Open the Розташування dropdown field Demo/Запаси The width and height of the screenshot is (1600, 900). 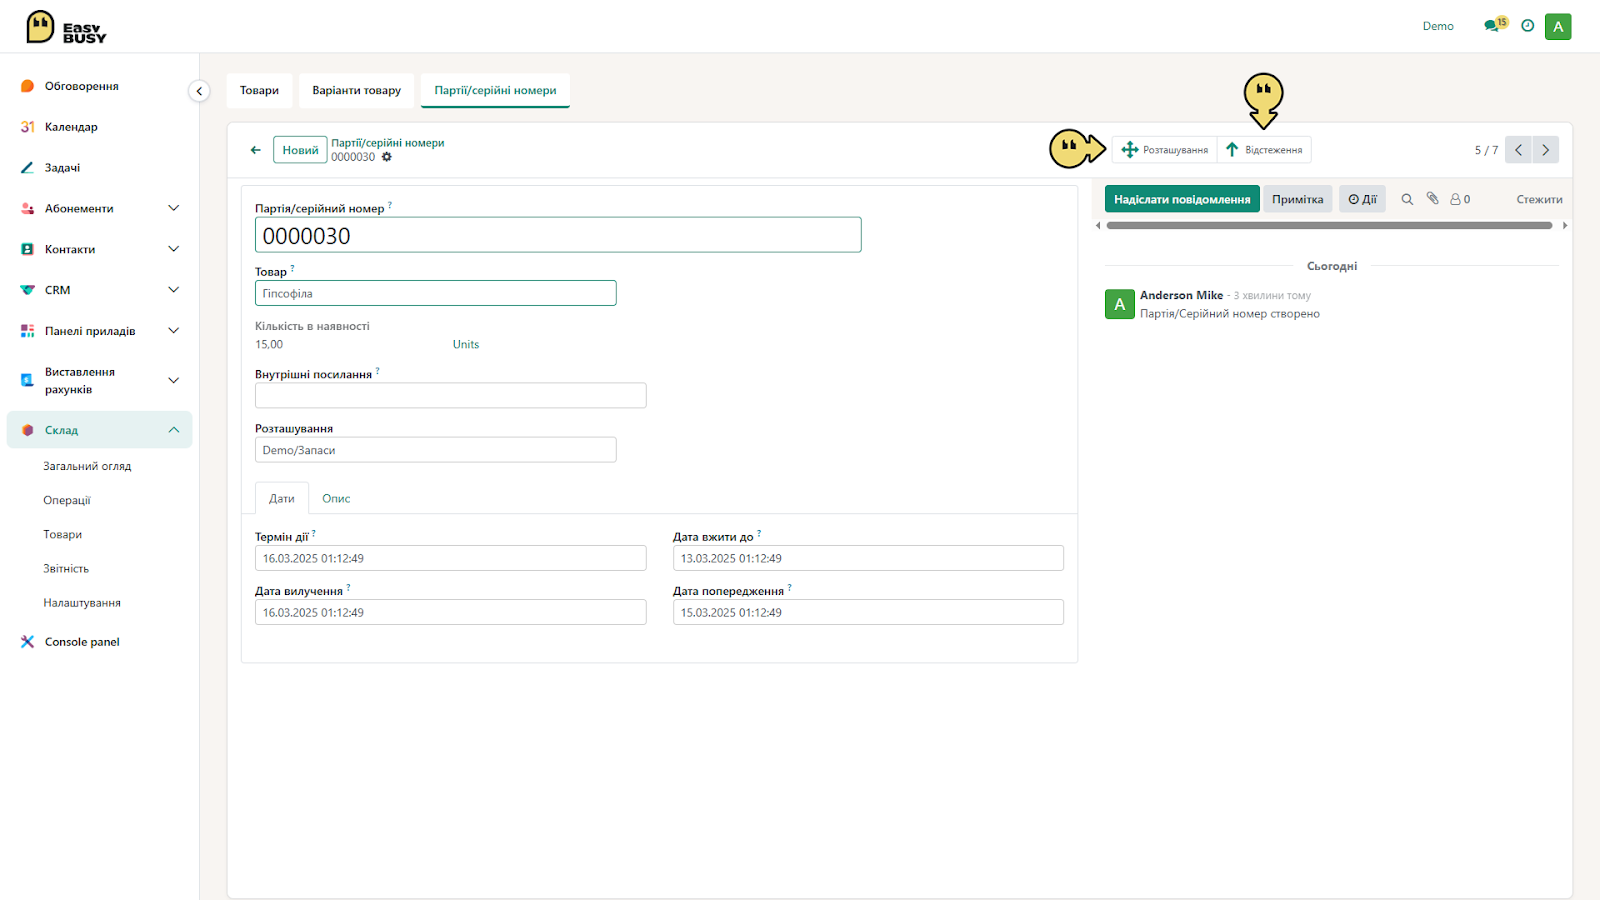(436, 450)
